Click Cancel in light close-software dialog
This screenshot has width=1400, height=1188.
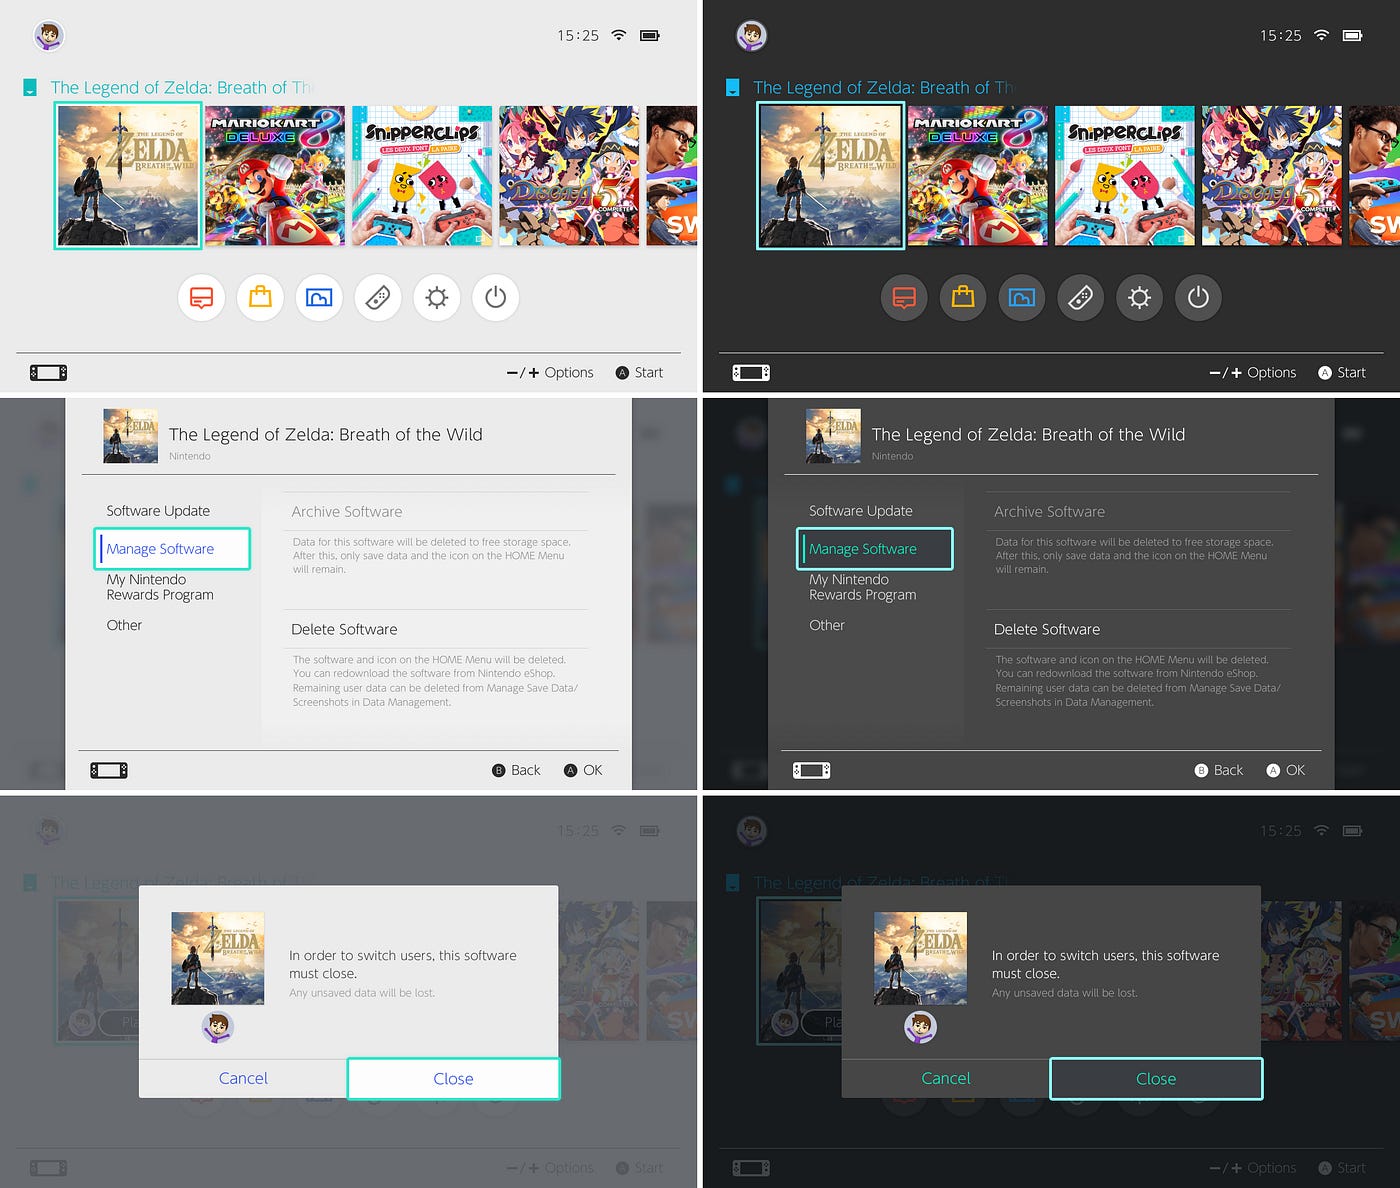243,1078
